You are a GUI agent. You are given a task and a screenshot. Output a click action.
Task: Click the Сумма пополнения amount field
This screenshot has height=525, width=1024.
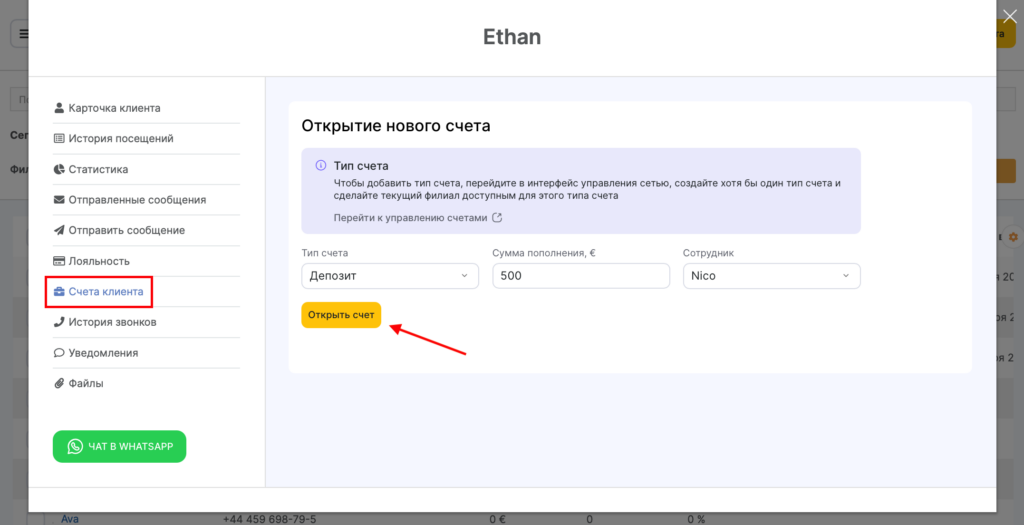click(580, 276)
